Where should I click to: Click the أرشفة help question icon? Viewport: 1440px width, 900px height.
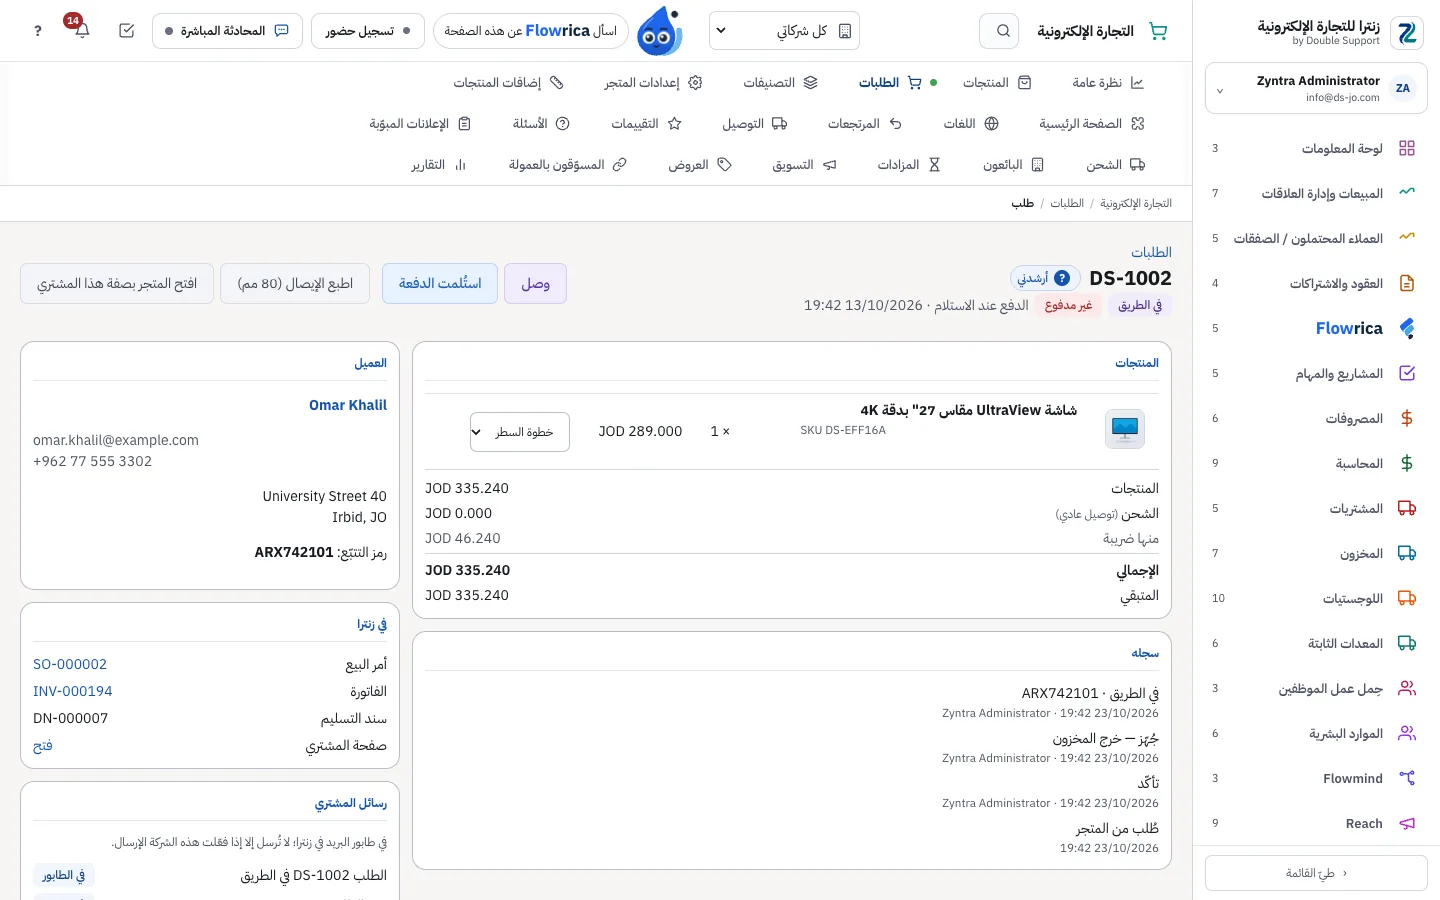1062,278
